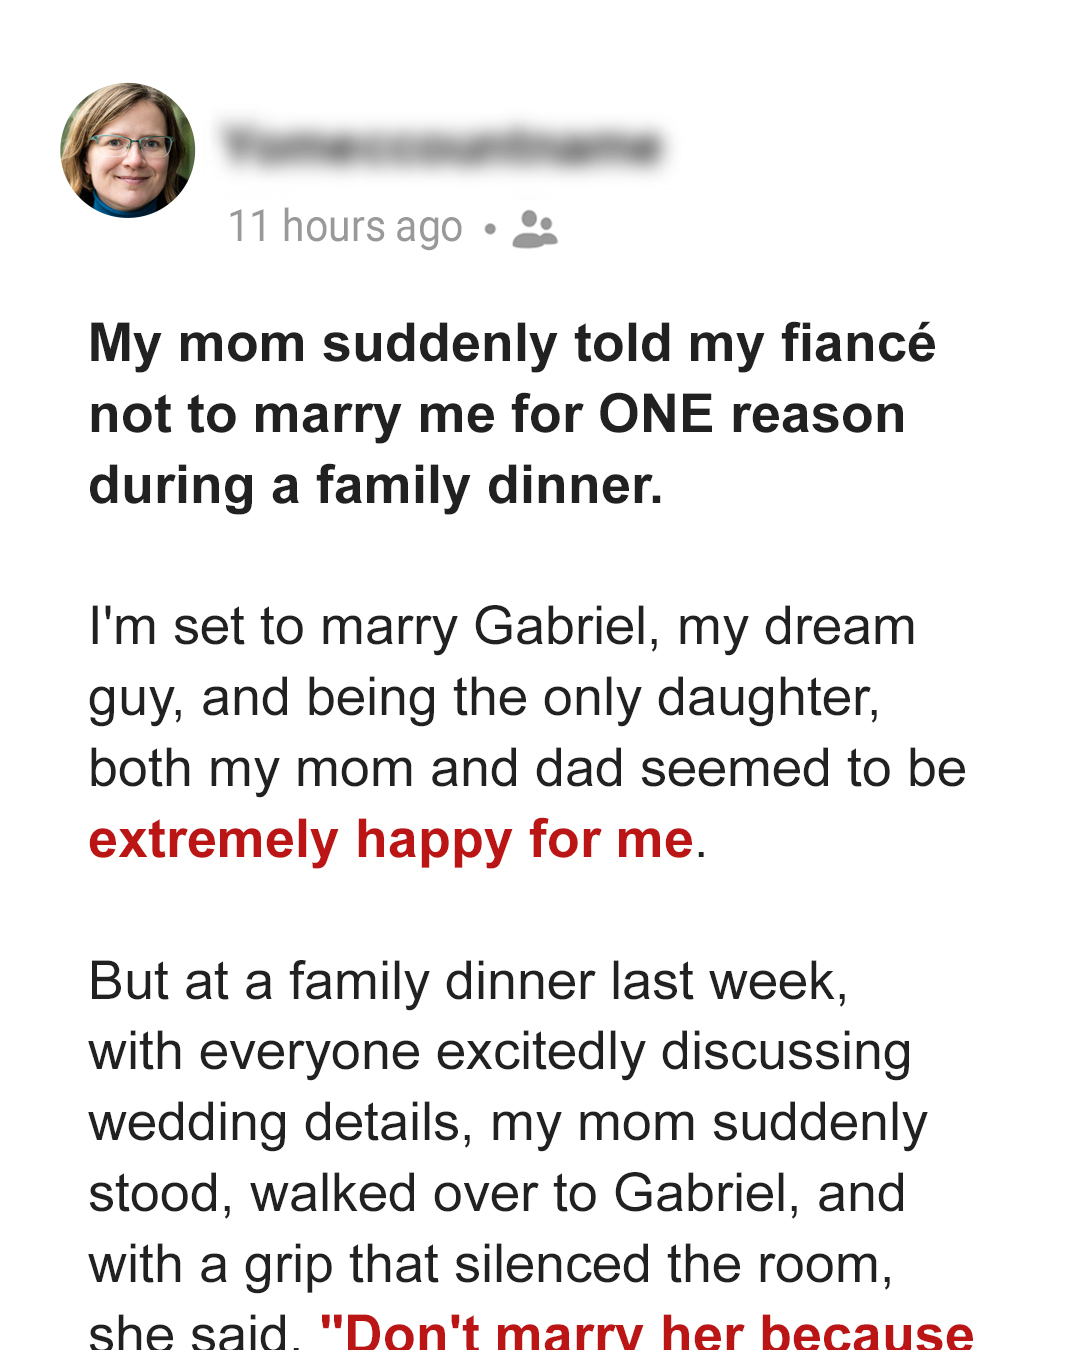Click the dot separator beside the timestamp
This screenshot has height=1350, width=1080.
tap(489, 229)
